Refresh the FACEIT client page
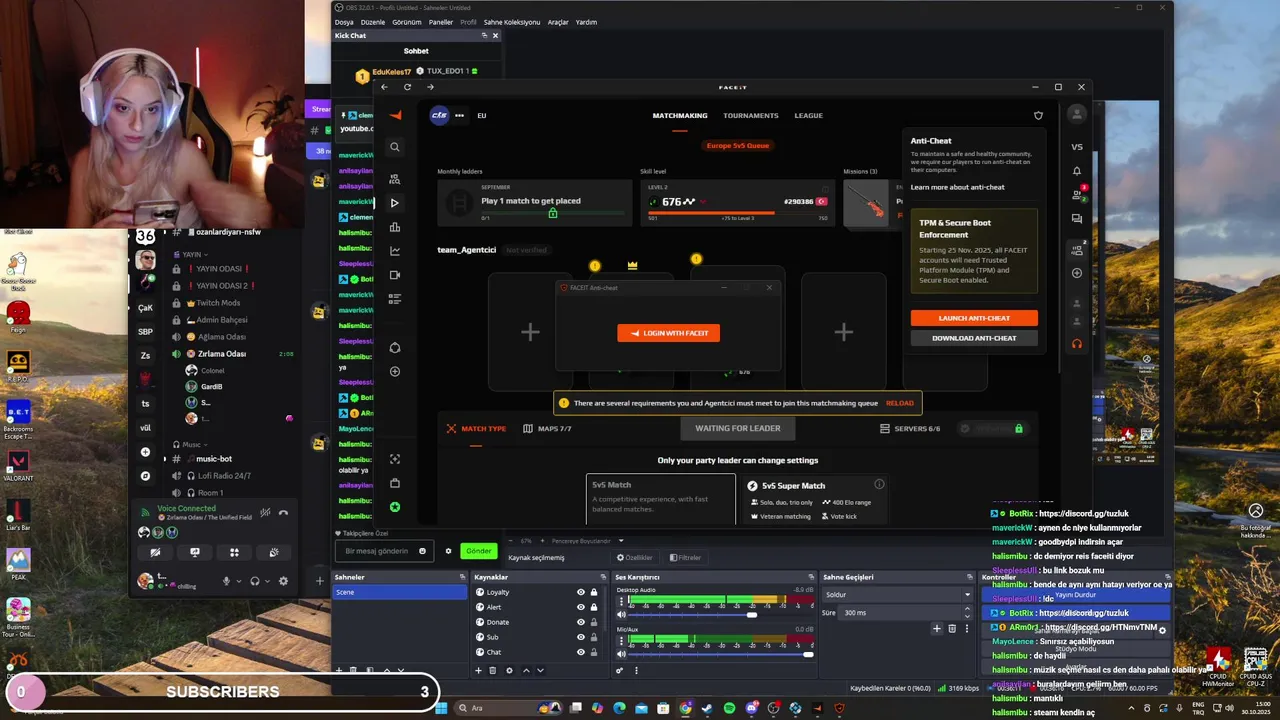This screenshot has width=1280, height=720. pos(407,87)
